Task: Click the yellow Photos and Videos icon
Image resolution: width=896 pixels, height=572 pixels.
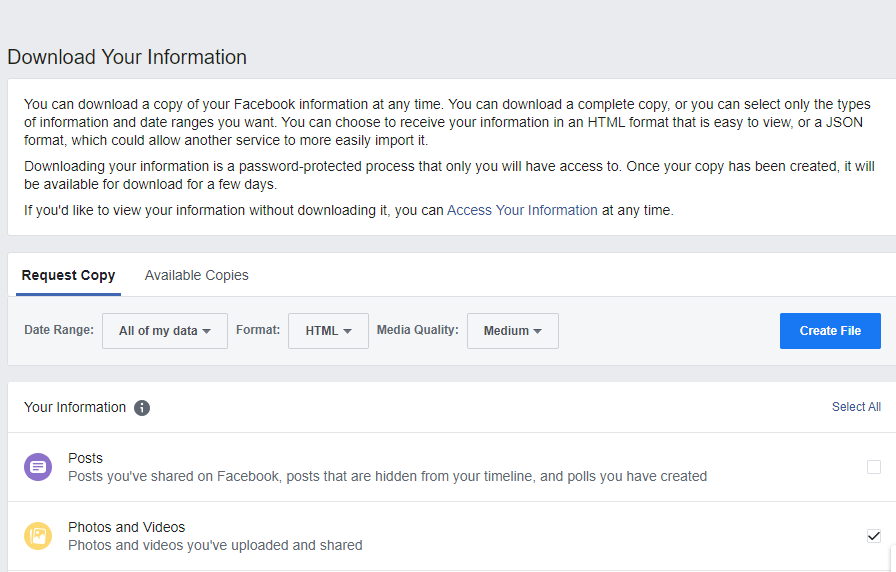Action: [38, 536]
